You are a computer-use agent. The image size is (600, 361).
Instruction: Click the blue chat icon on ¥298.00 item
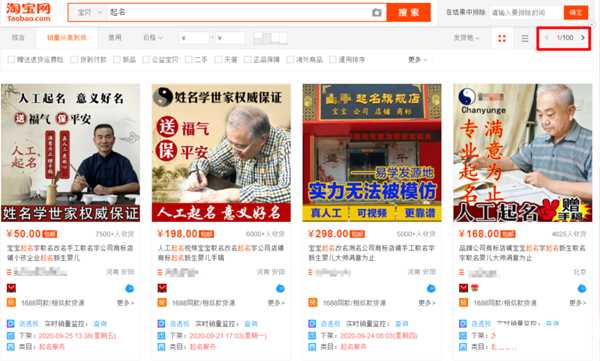click(431, 288)
